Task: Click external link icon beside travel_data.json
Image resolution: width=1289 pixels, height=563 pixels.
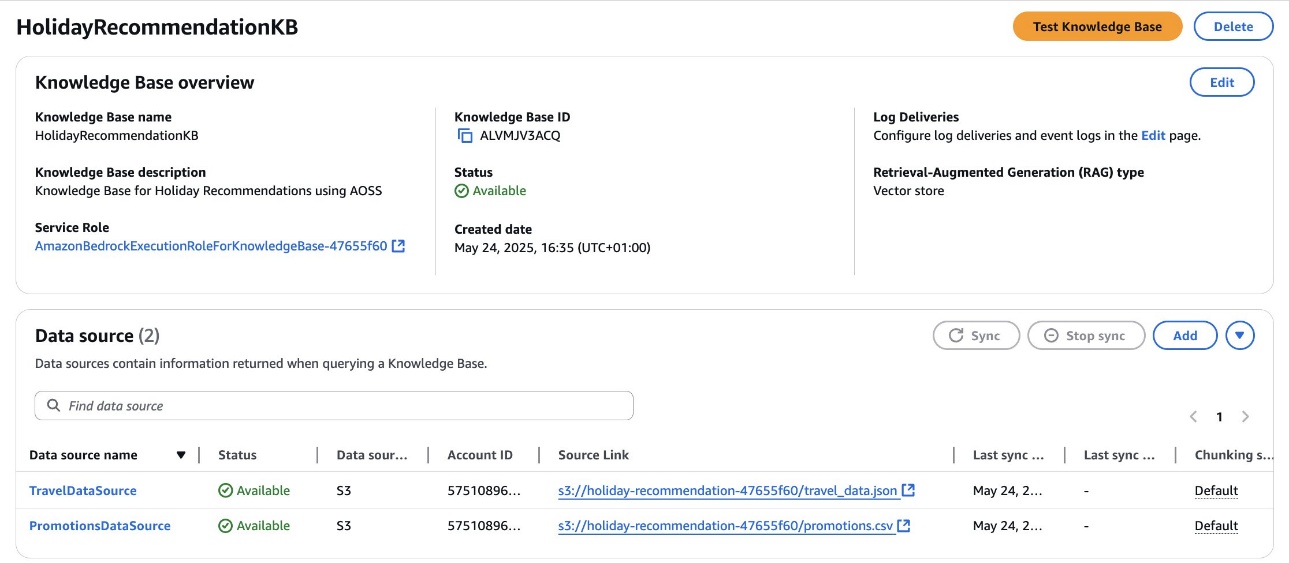Action: [x=908, y=491]
